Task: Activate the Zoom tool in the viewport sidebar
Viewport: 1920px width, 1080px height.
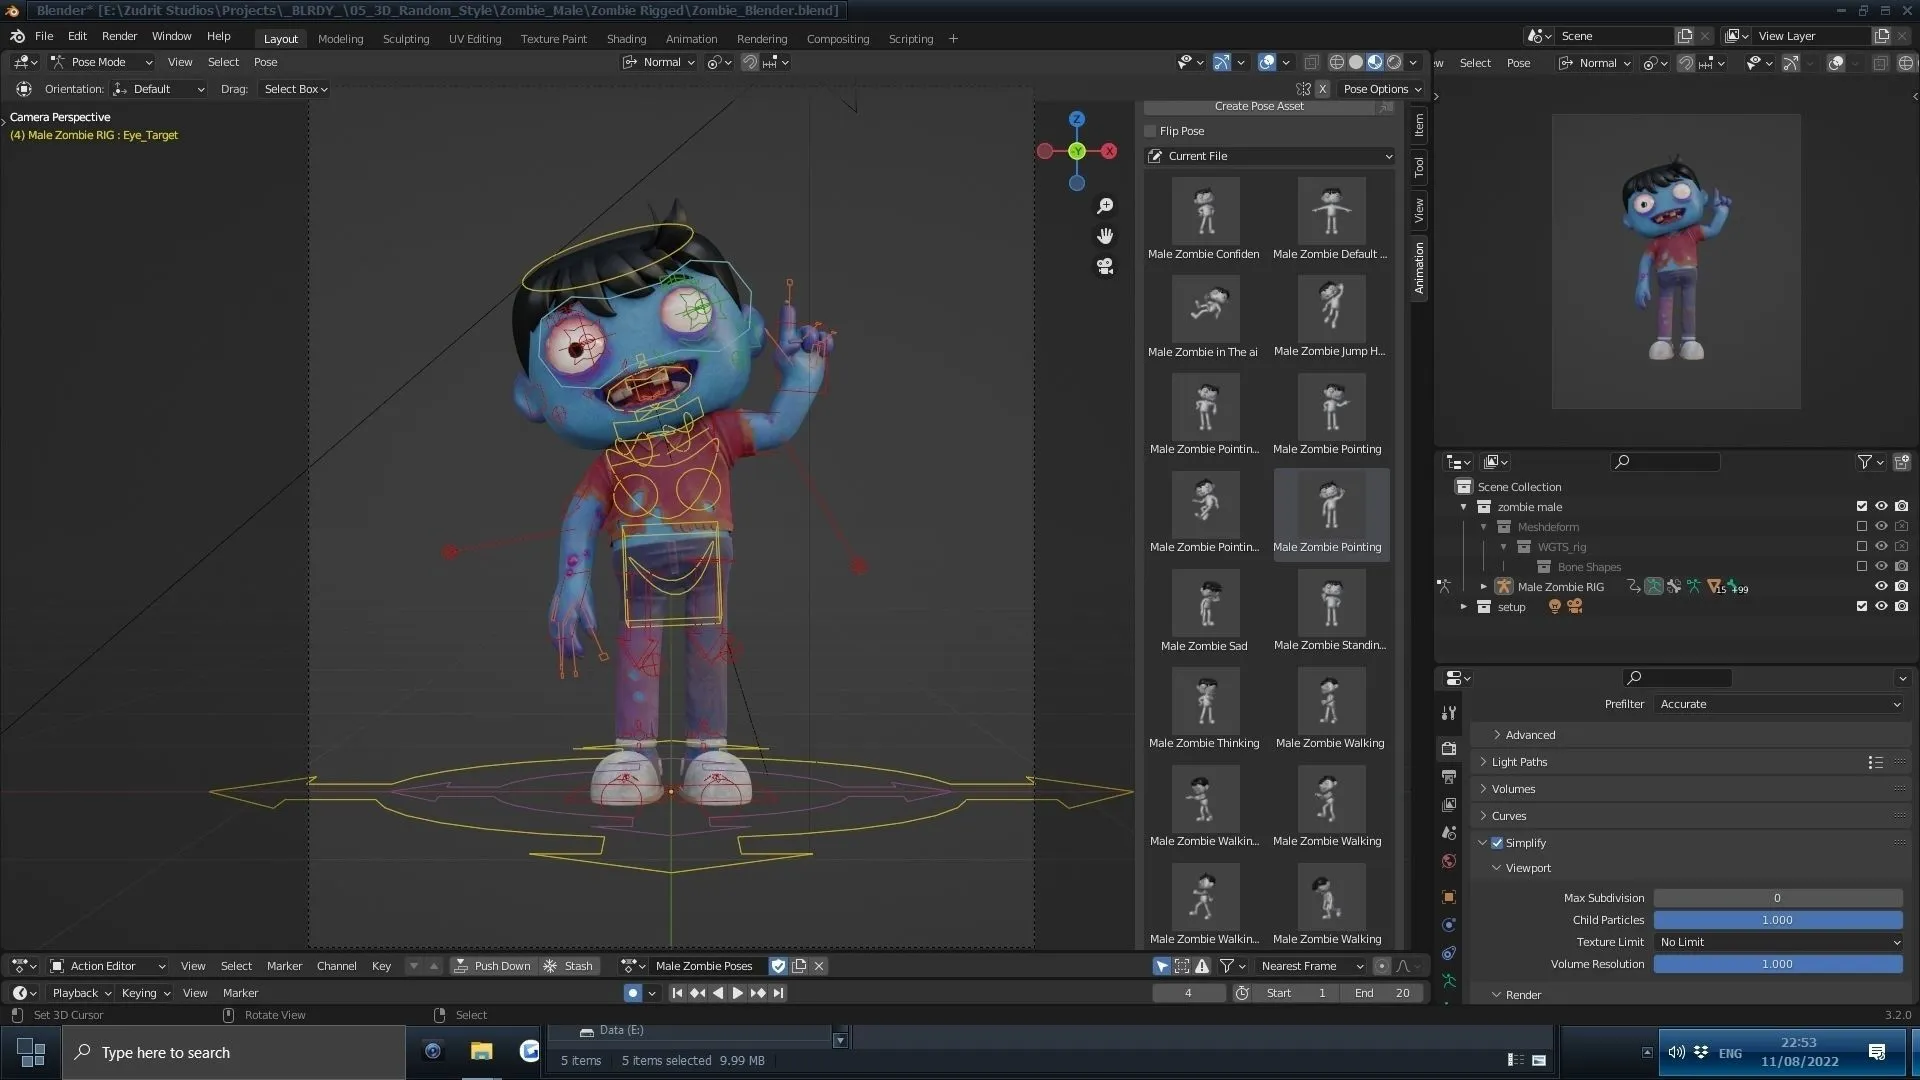Action: (1105, 206)
